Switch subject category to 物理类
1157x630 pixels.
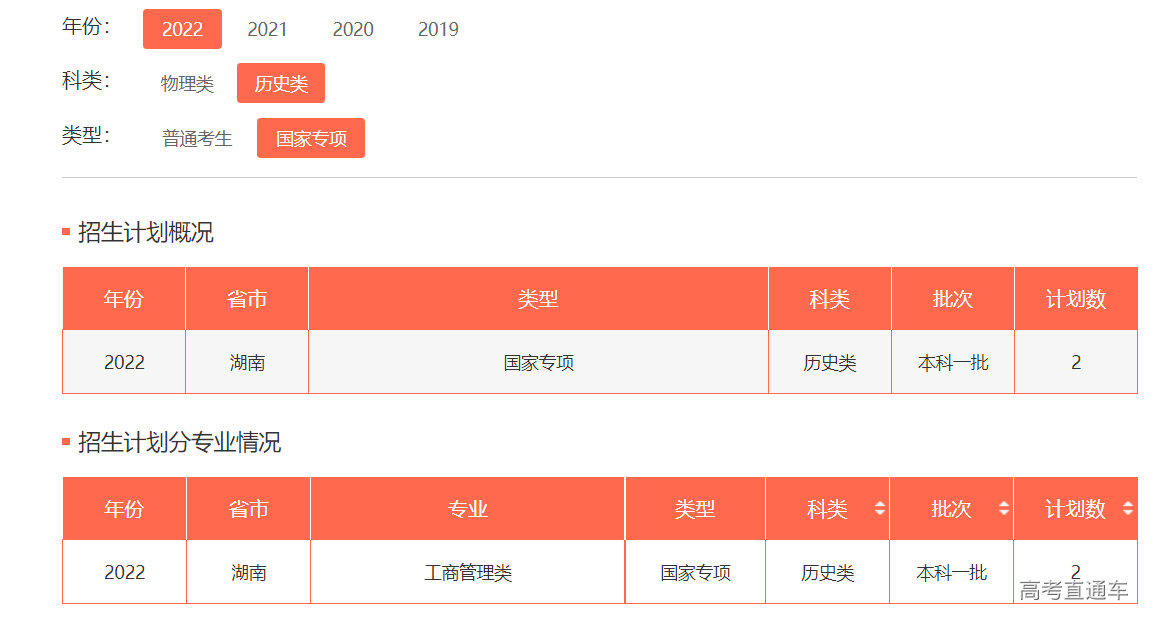(187, 84)
